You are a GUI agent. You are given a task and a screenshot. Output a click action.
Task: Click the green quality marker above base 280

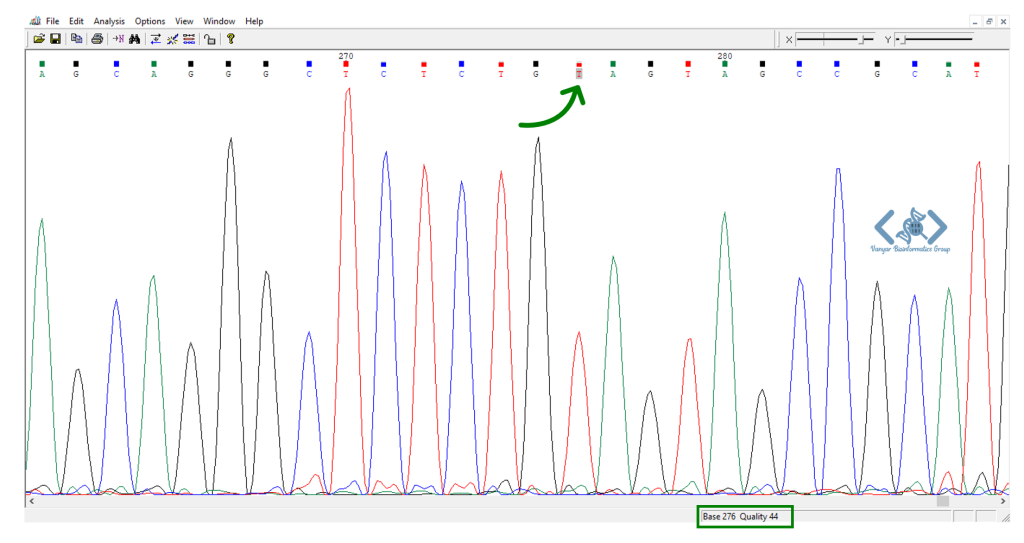tap(724, 64)
